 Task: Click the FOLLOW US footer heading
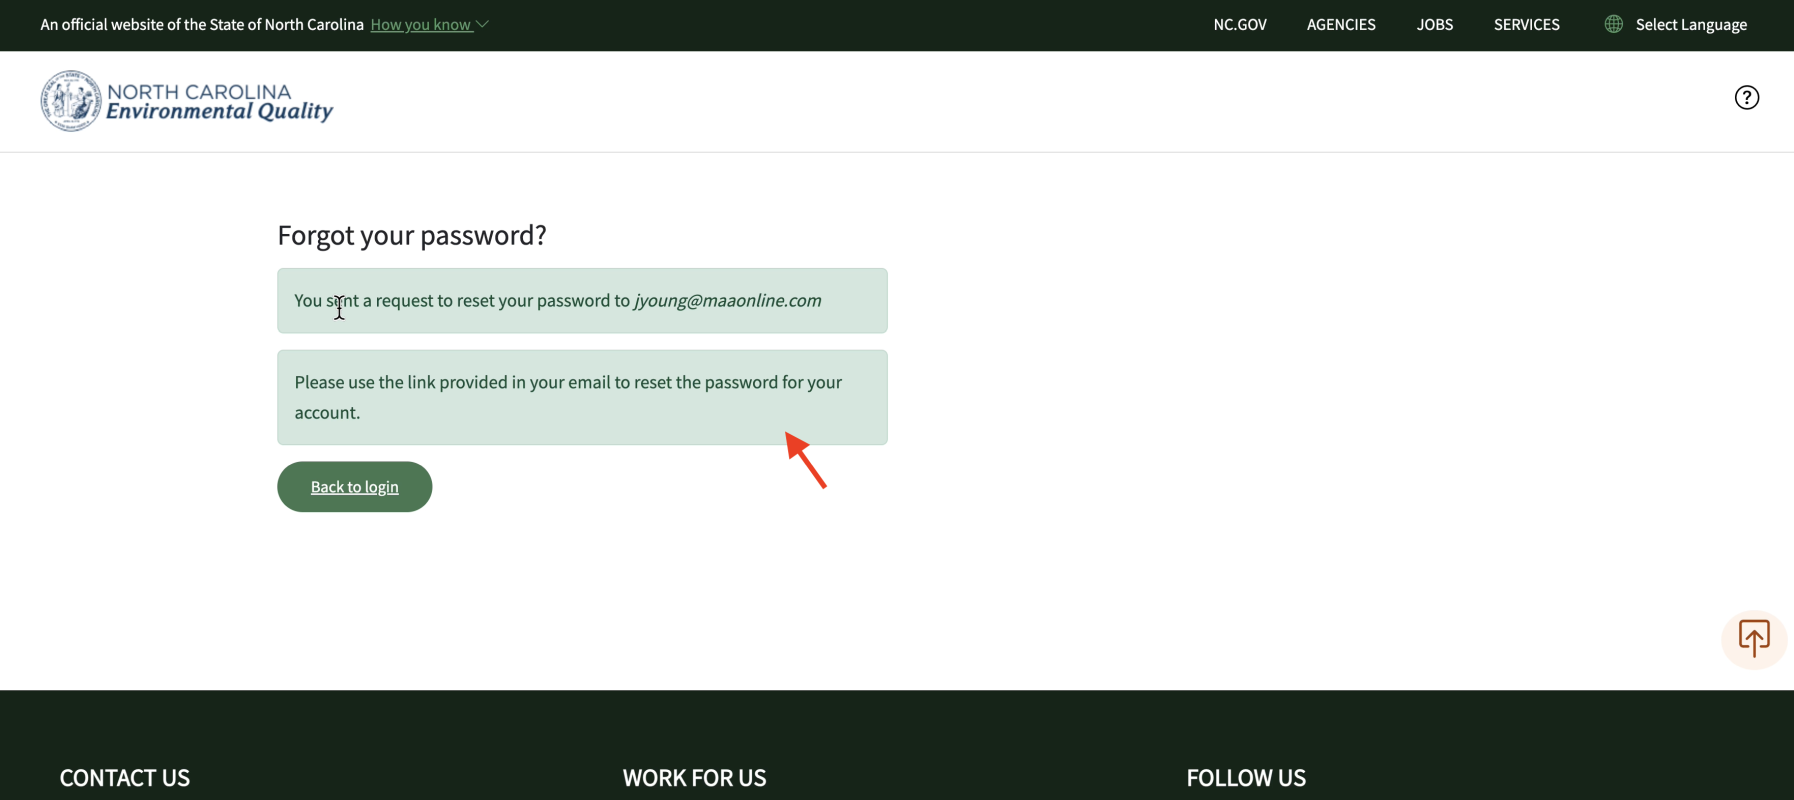tap(1245, 778)
